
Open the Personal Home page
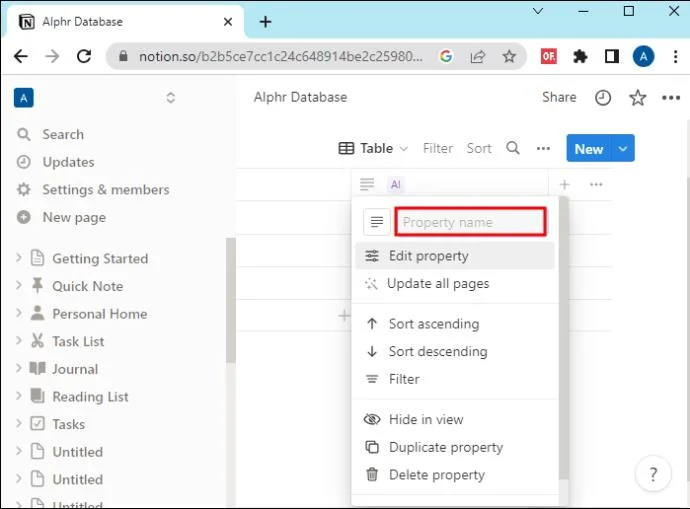click(x=99, y=314)
